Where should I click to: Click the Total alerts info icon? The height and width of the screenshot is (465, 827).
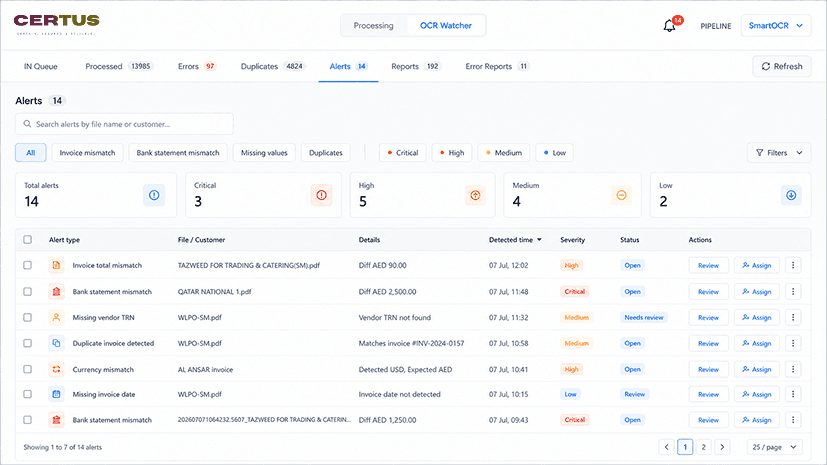pos(154,195)
